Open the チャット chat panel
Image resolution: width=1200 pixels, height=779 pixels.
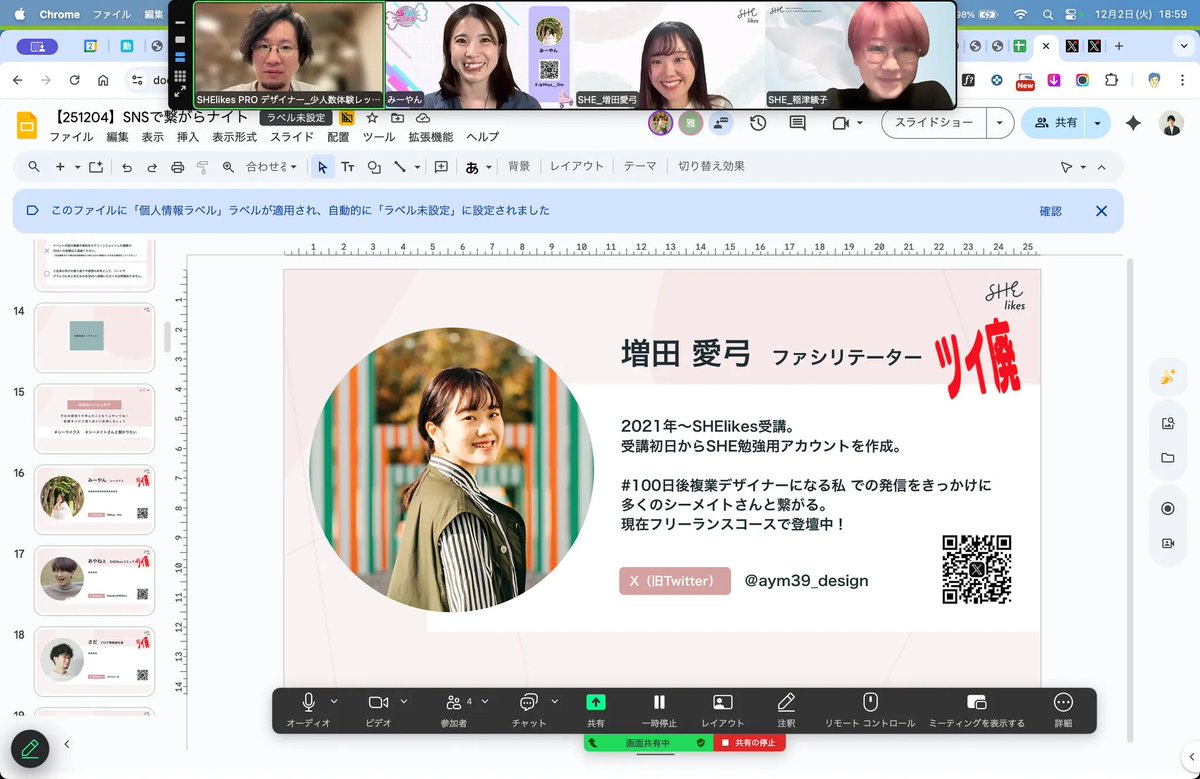coord(529,709)
